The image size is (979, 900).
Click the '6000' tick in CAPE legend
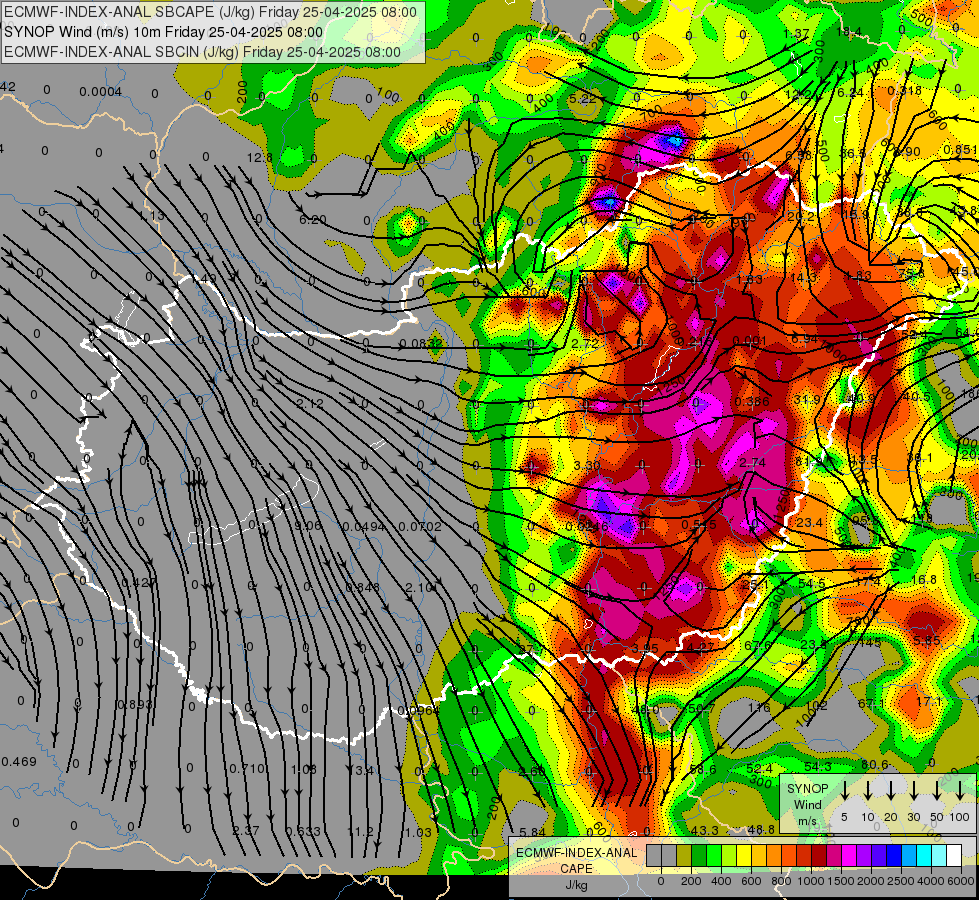click(x=962, y=881)
